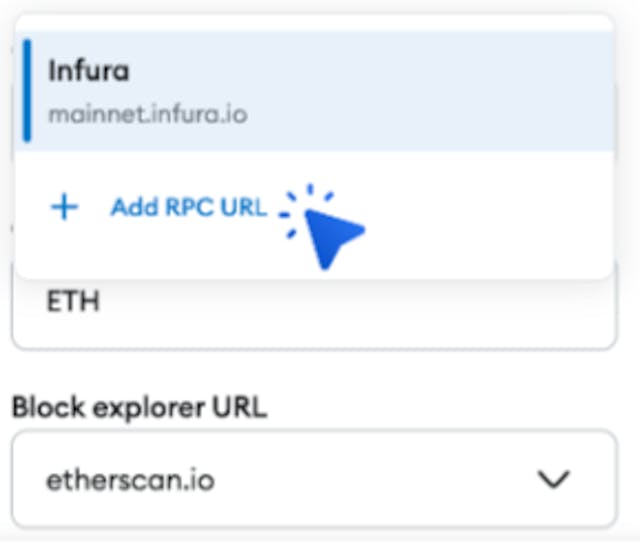Click the click-burst marks beside the cursor
The width and height of the screenshot is (640, 551).
point(306,210)
